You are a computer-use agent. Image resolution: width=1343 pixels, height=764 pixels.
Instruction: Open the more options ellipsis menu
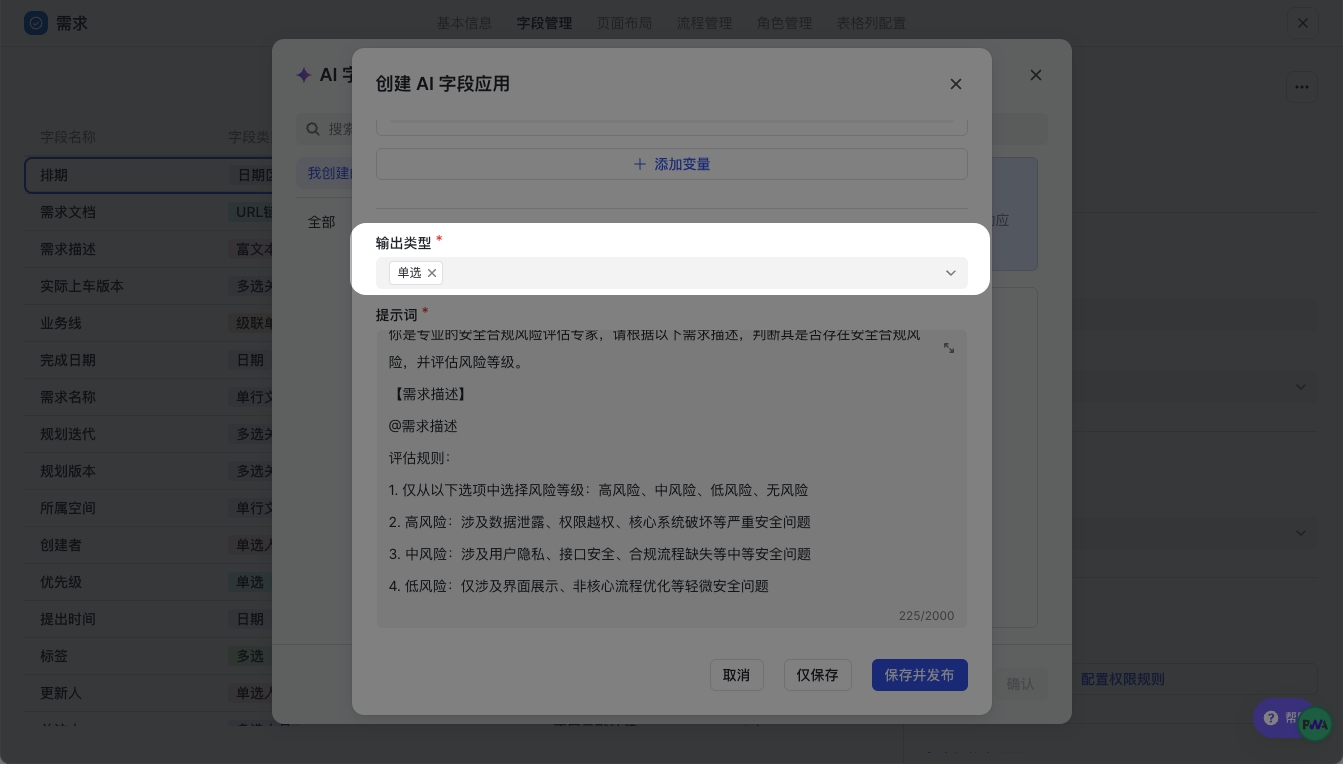coord(1301,87)
